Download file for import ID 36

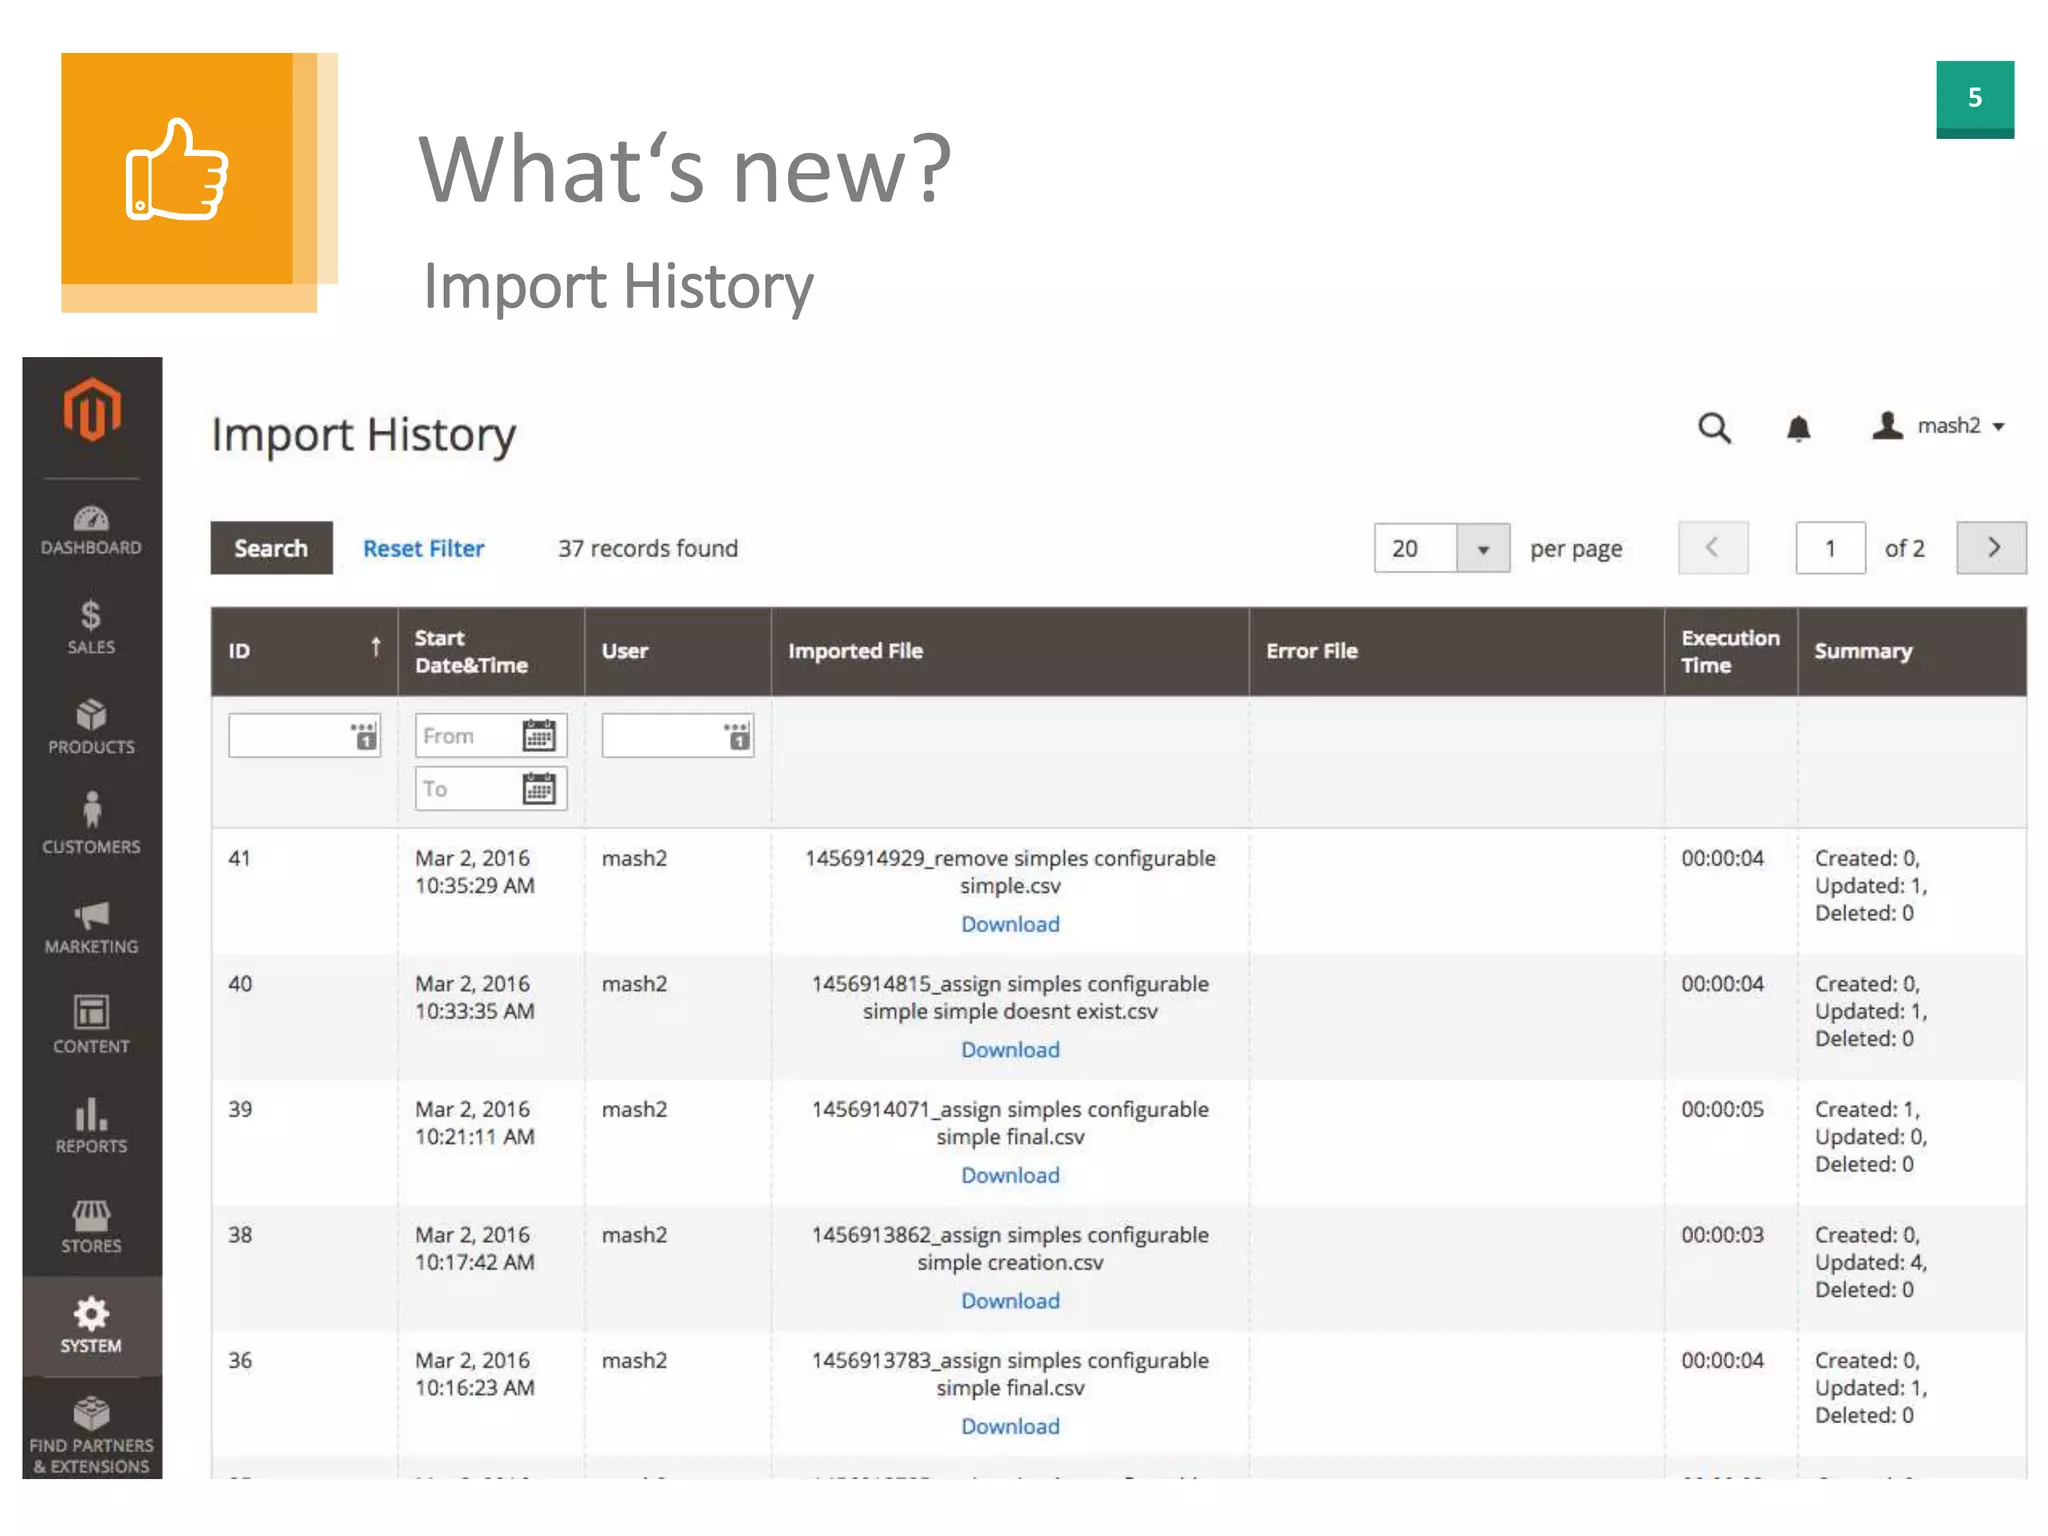point(1010,1426)
